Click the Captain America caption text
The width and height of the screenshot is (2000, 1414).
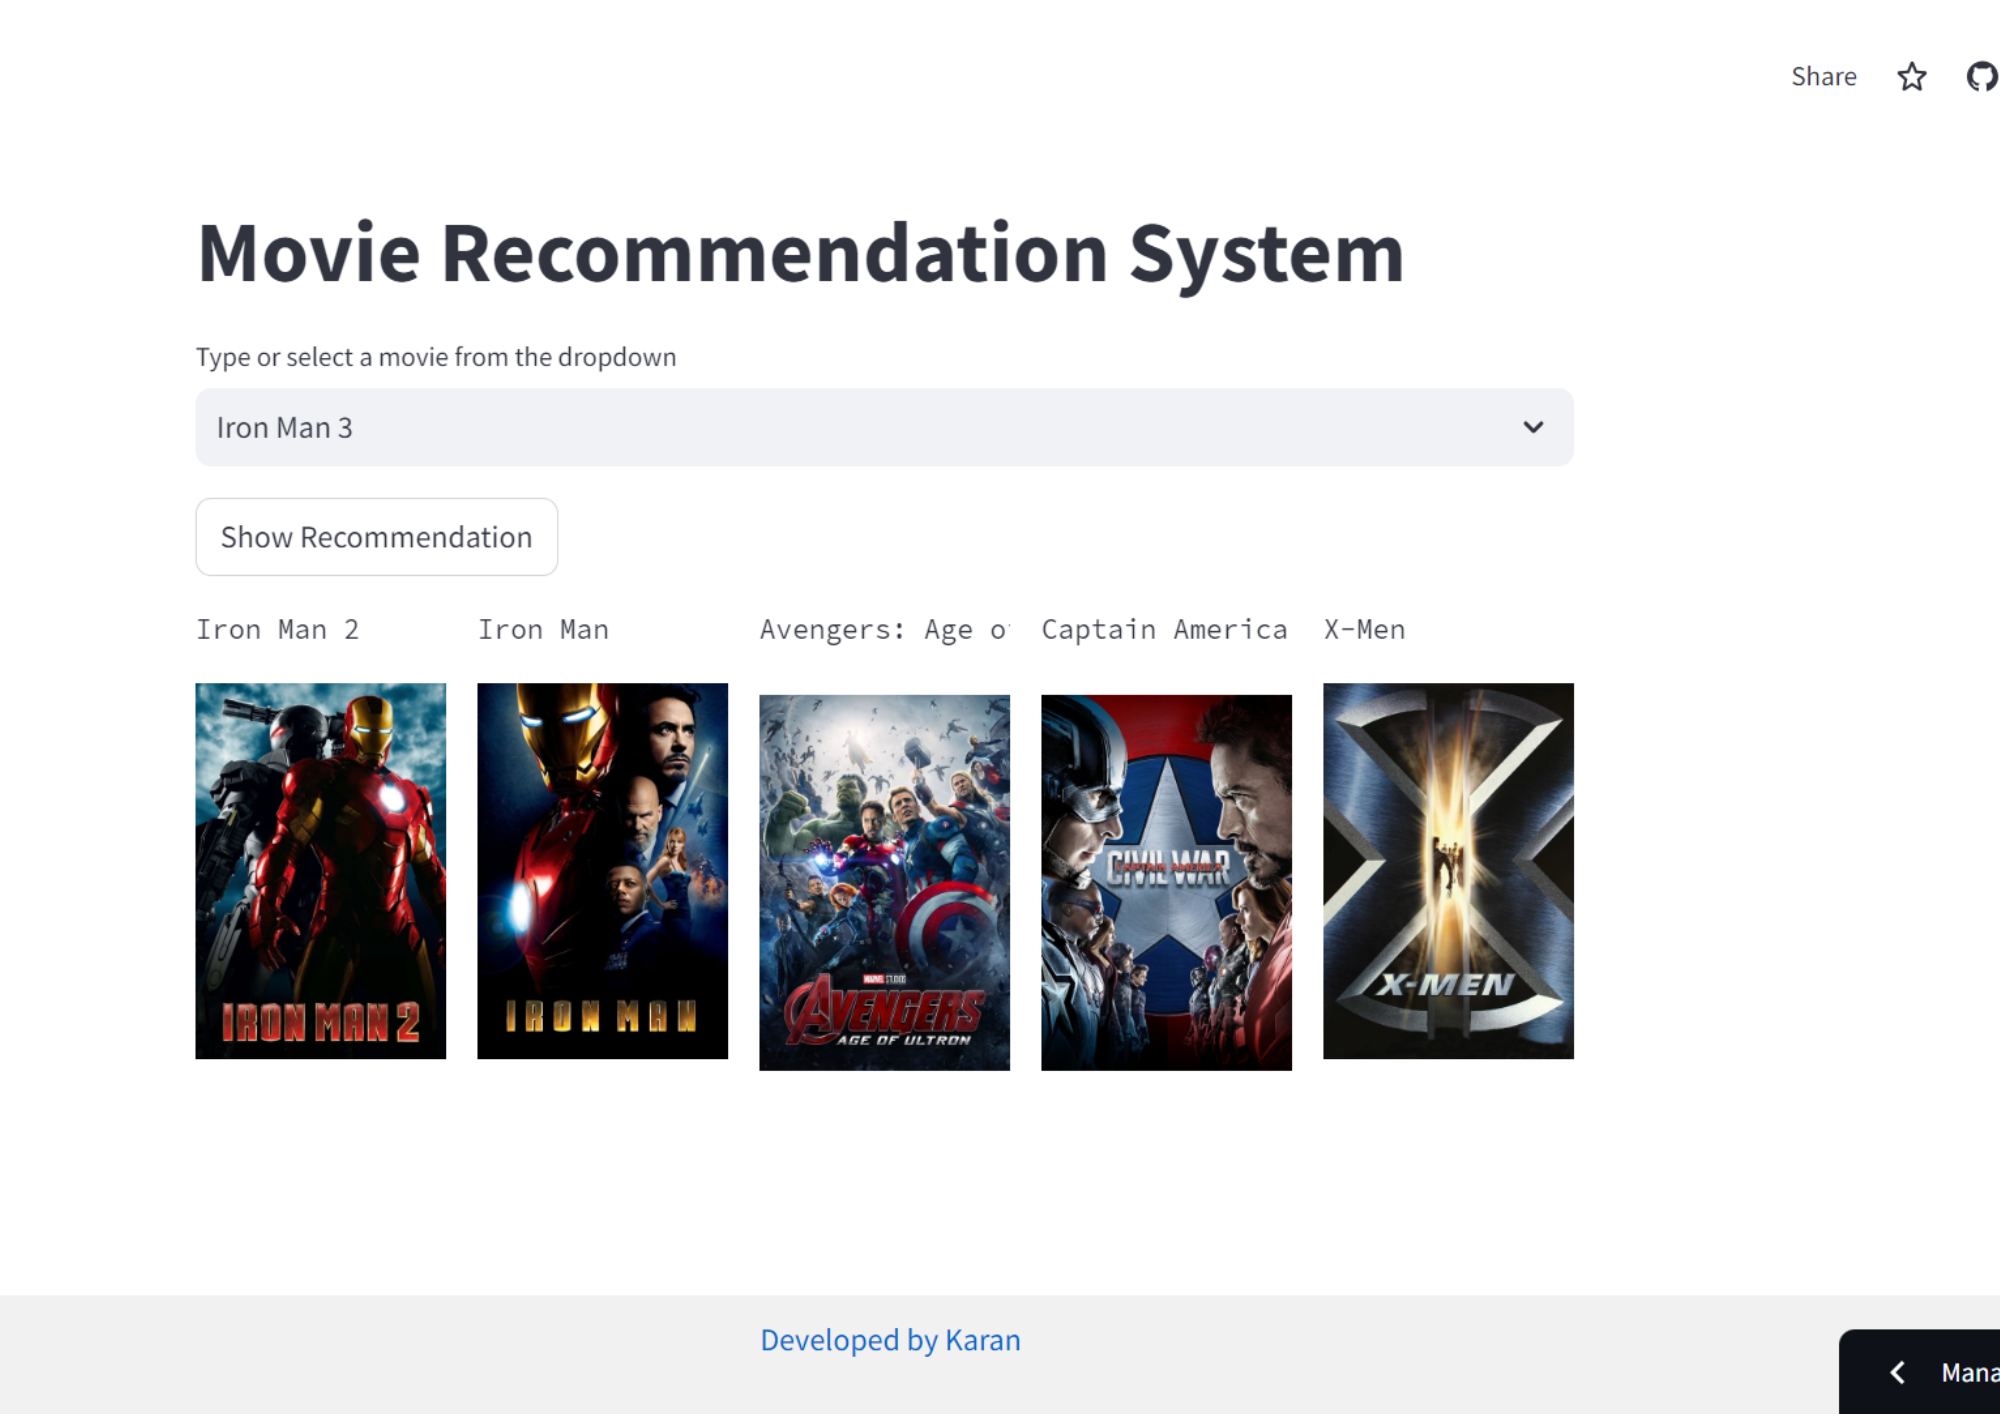[1164, 629]
